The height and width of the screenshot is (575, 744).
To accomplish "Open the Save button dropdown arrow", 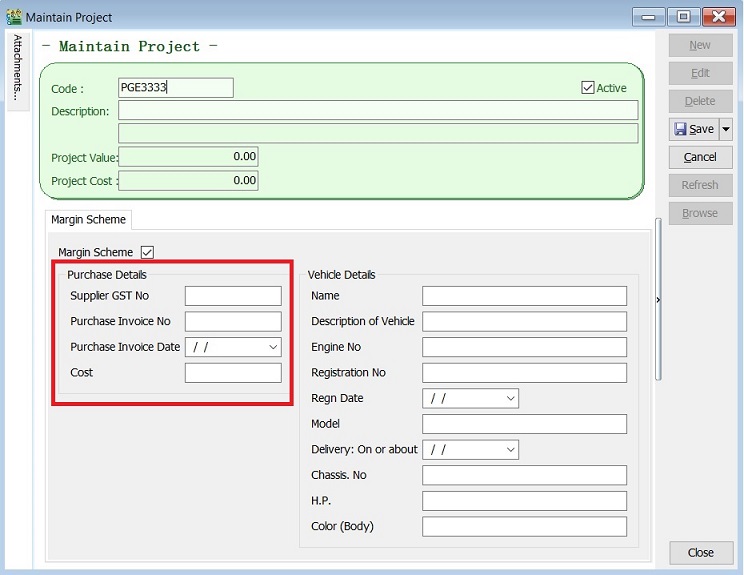I will [x=726, y=129].
